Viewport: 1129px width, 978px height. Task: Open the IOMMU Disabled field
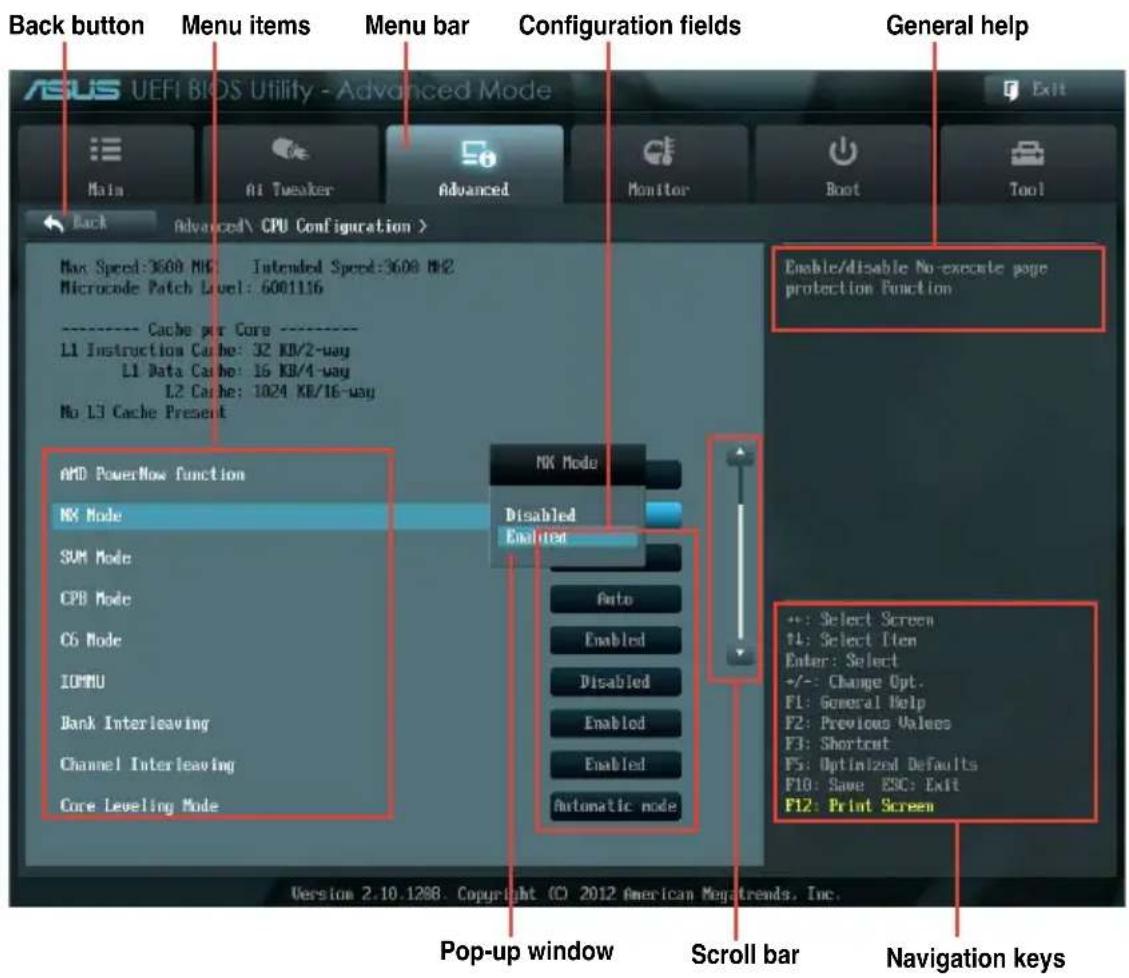(615, 681)
